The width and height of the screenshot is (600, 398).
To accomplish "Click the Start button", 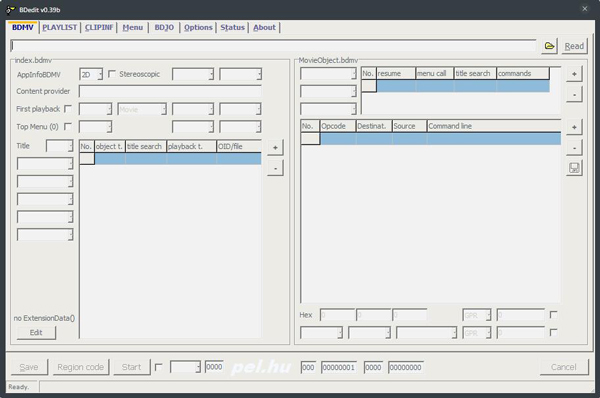I will click(x=132, y=367).
